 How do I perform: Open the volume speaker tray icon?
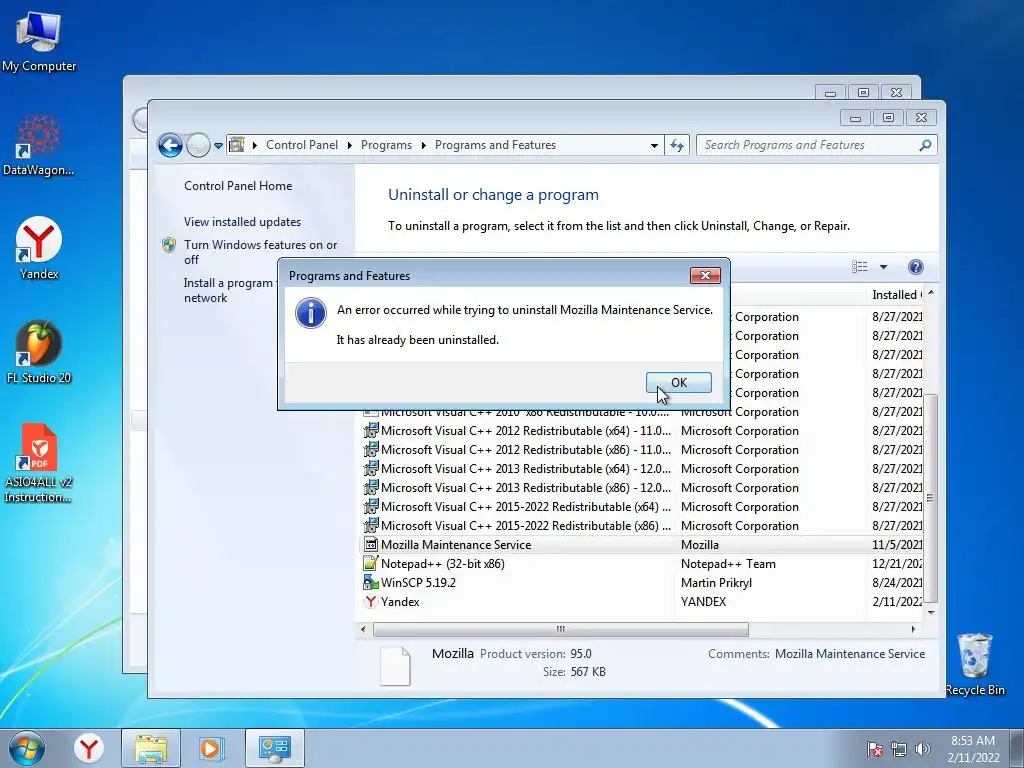[x=923, y=749]
